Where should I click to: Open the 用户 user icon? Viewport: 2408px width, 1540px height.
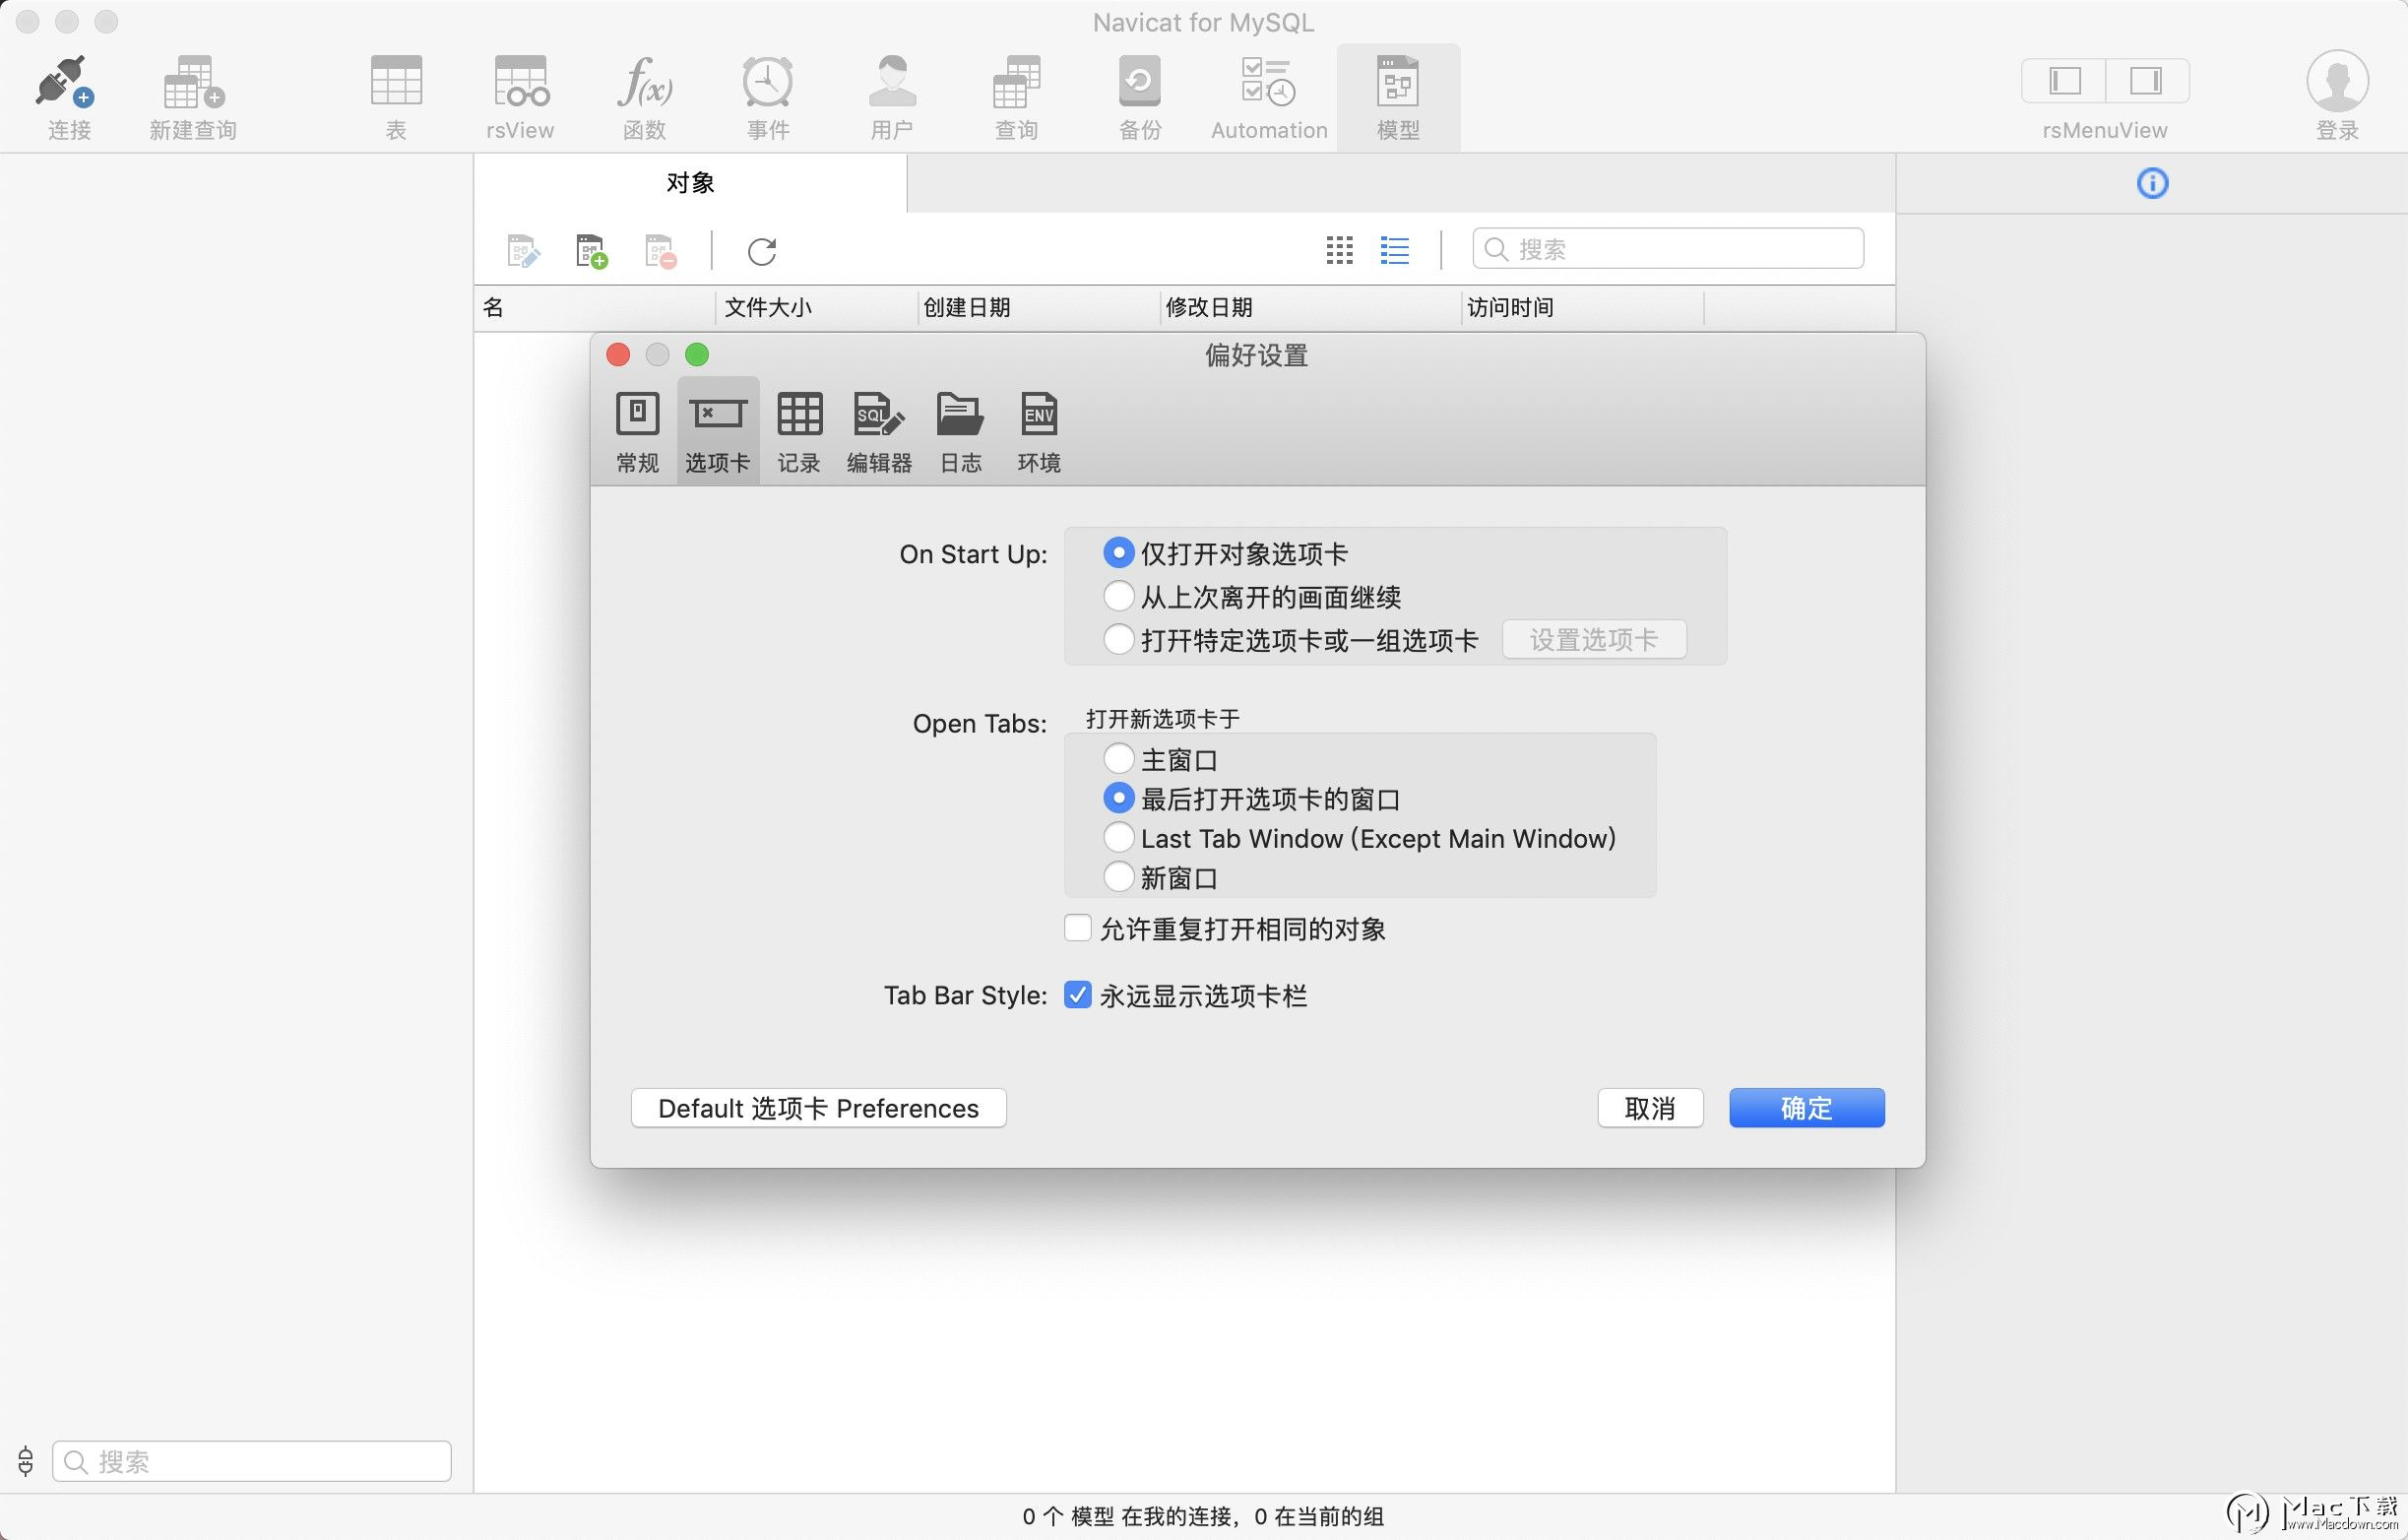coord(892,81)
